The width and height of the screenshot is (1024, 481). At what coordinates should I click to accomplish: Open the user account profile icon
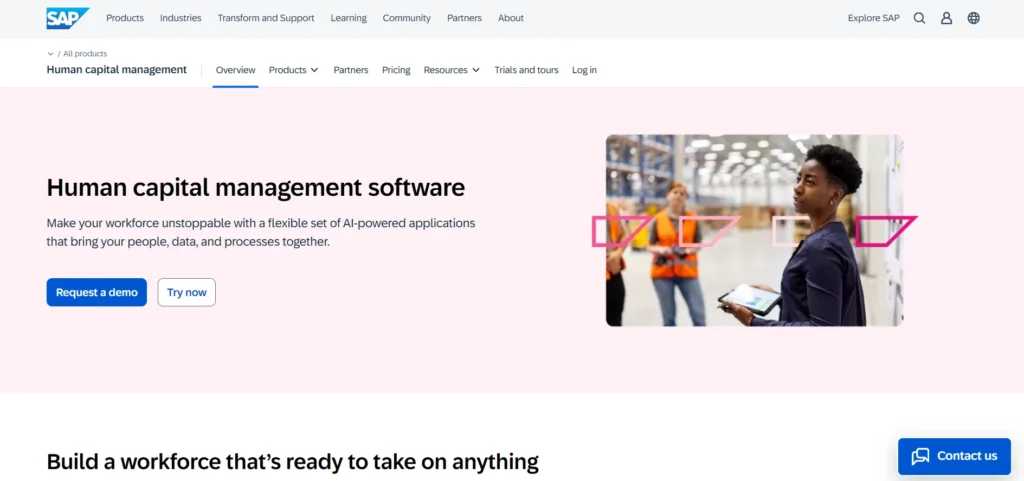click(x=946, y=18)
